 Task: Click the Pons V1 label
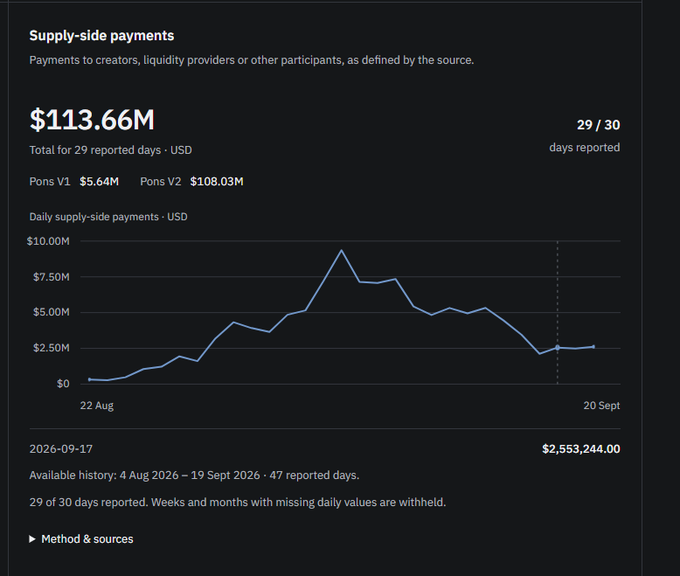click(49, 181)
